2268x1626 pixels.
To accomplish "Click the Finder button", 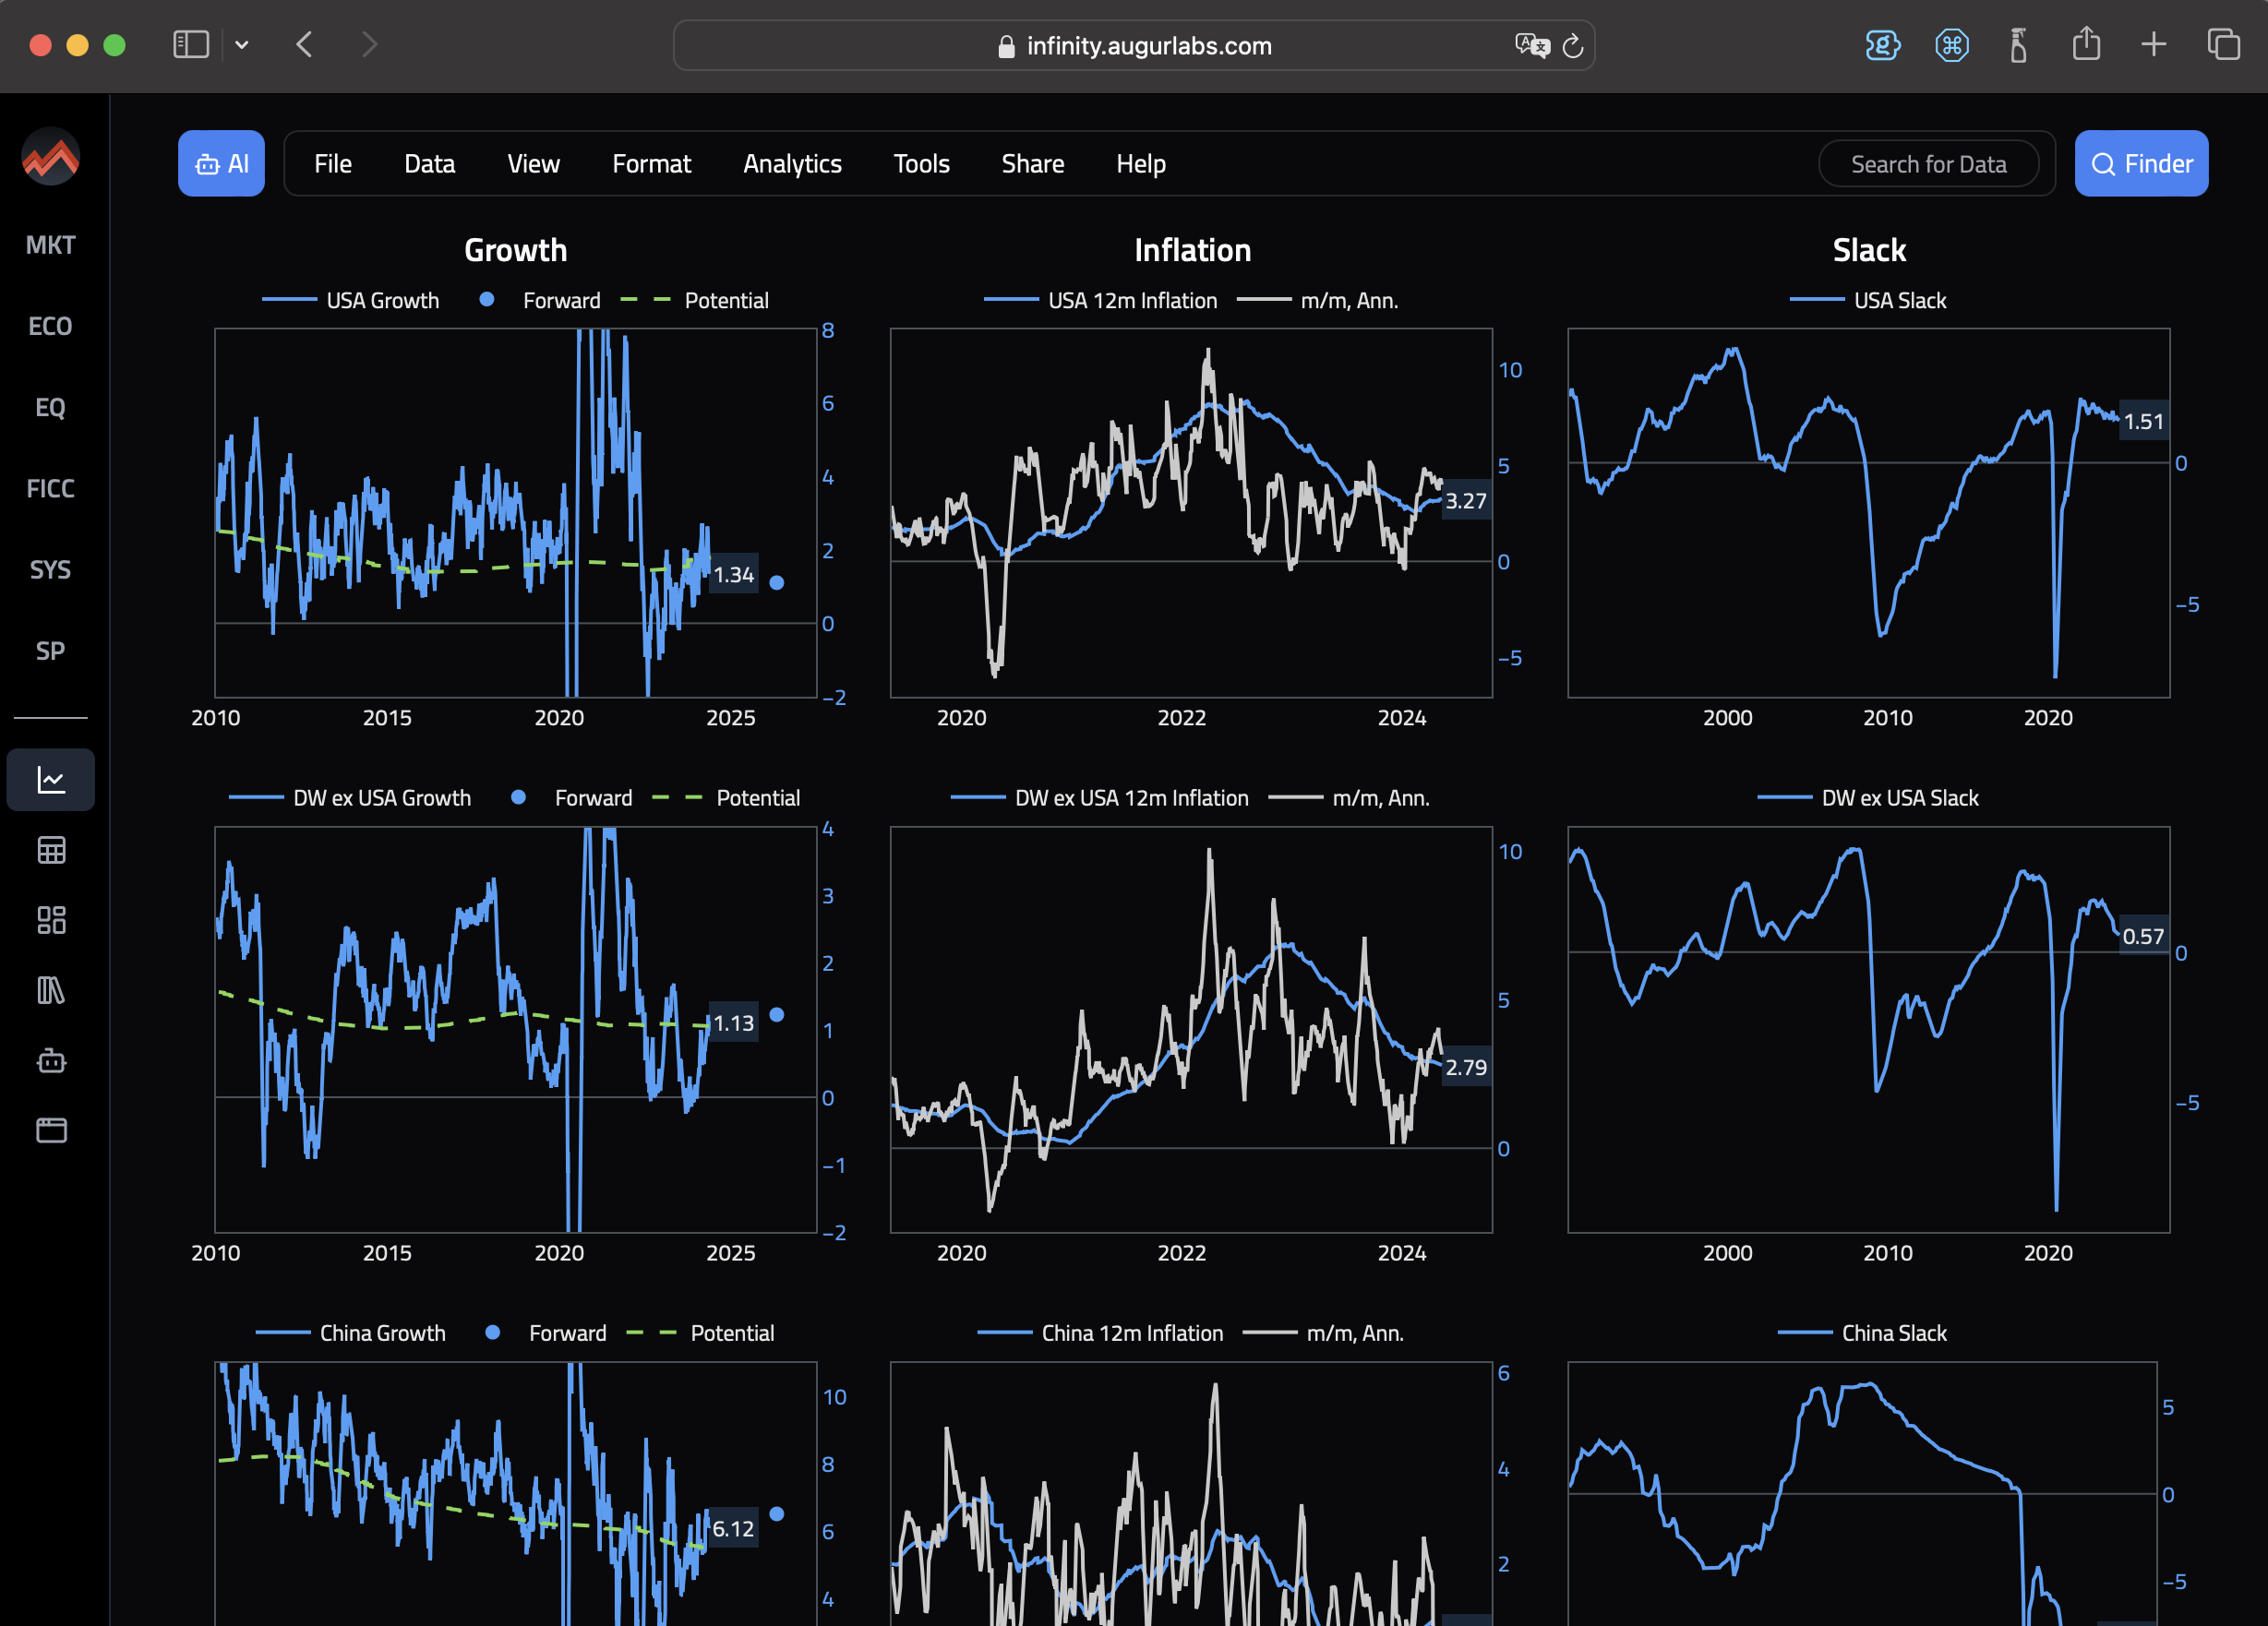I will (x=2141, y=163).
